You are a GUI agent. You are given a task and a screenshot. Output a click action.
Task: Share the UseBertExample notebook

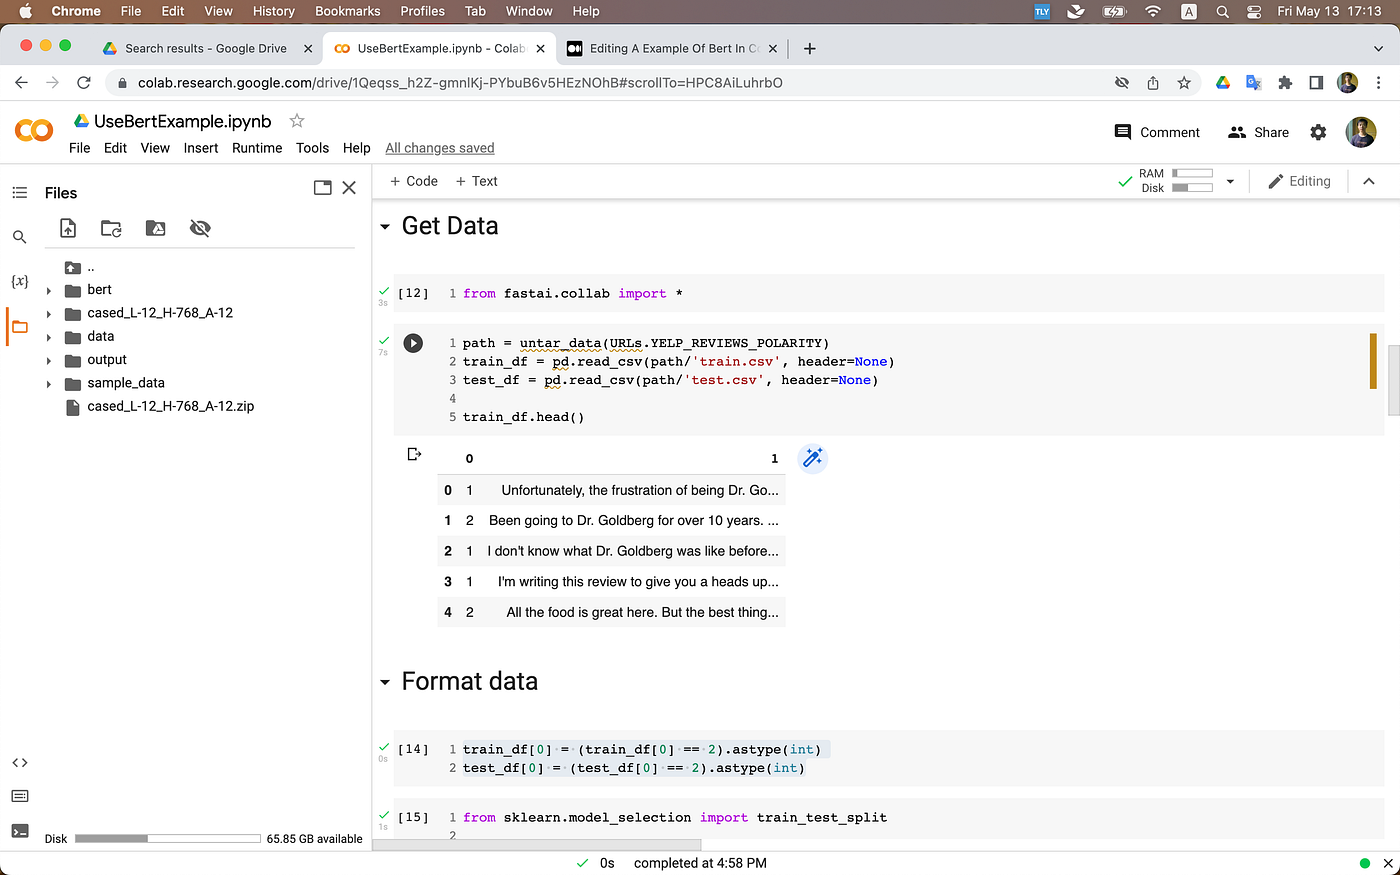click(1257, 131)
